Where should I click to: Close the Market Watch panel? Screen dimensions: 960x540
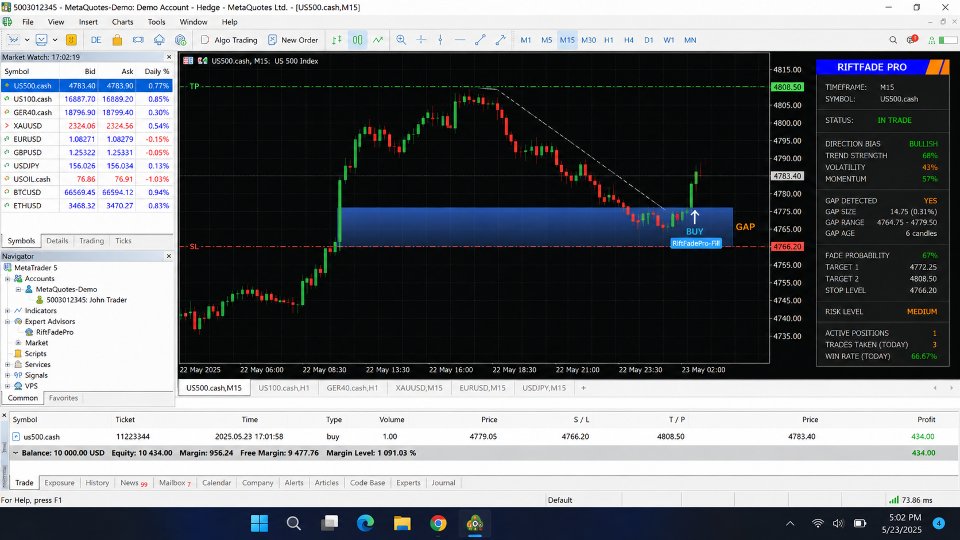point(169,57)
